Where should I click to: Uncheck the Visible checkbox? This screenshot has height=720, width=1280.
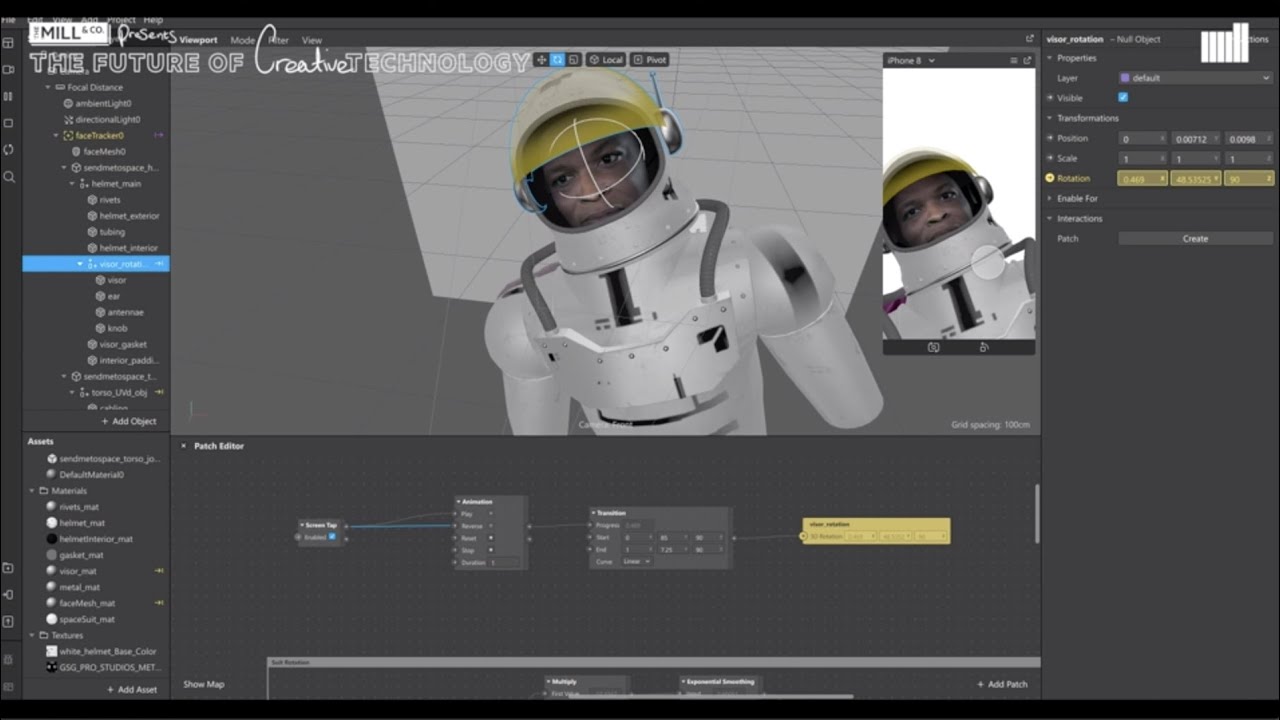(x=1123, y=98)
